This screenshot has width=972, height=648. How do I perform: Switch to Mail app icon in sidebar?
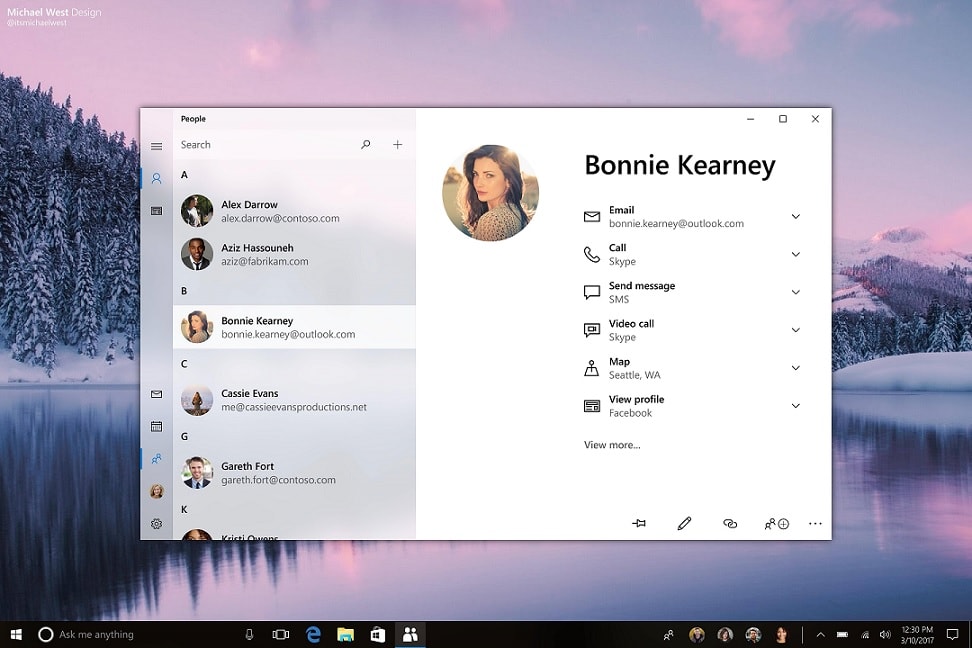(156, 394)
